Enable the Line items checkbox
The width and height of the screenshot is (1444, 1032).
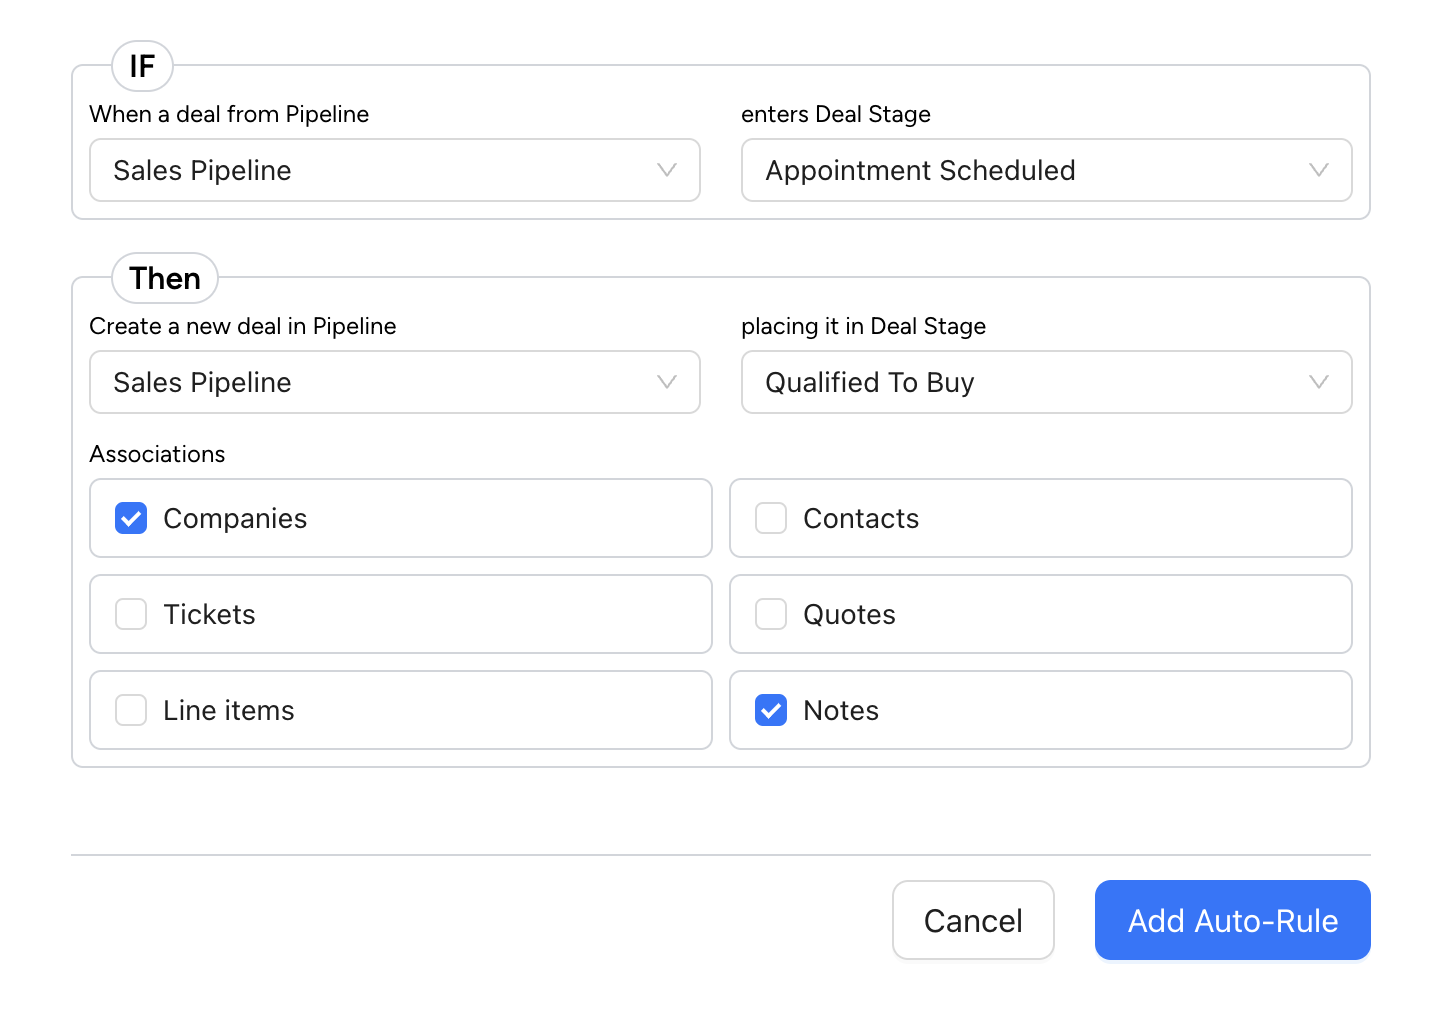tap(131, 710)
